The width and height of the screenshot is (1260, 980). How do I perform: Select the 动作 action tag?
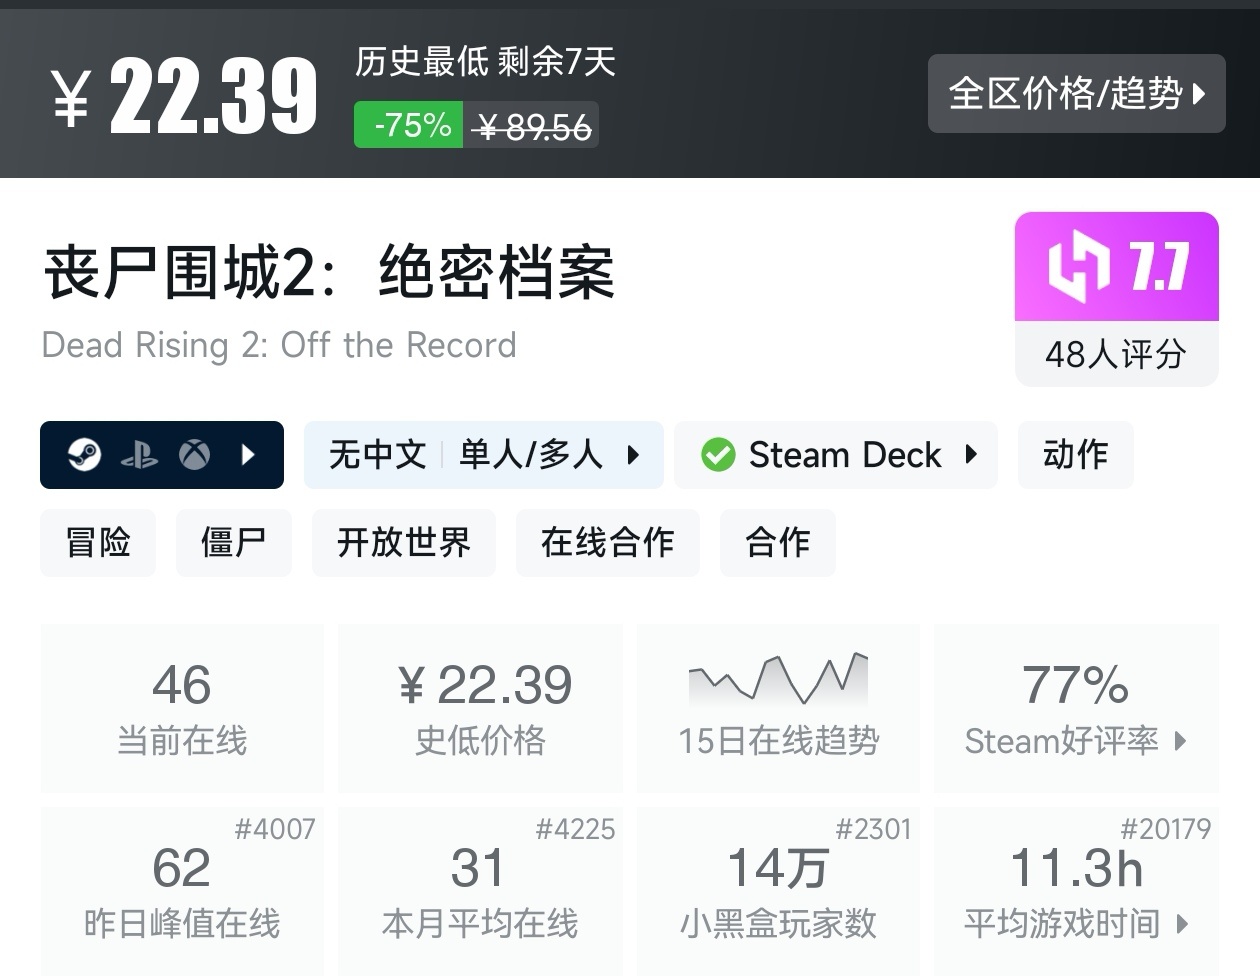coord(1075,455)
